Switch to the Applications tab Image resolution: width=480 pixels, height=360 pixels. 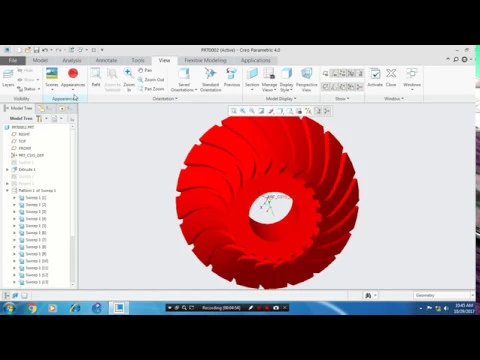[255, 60]
